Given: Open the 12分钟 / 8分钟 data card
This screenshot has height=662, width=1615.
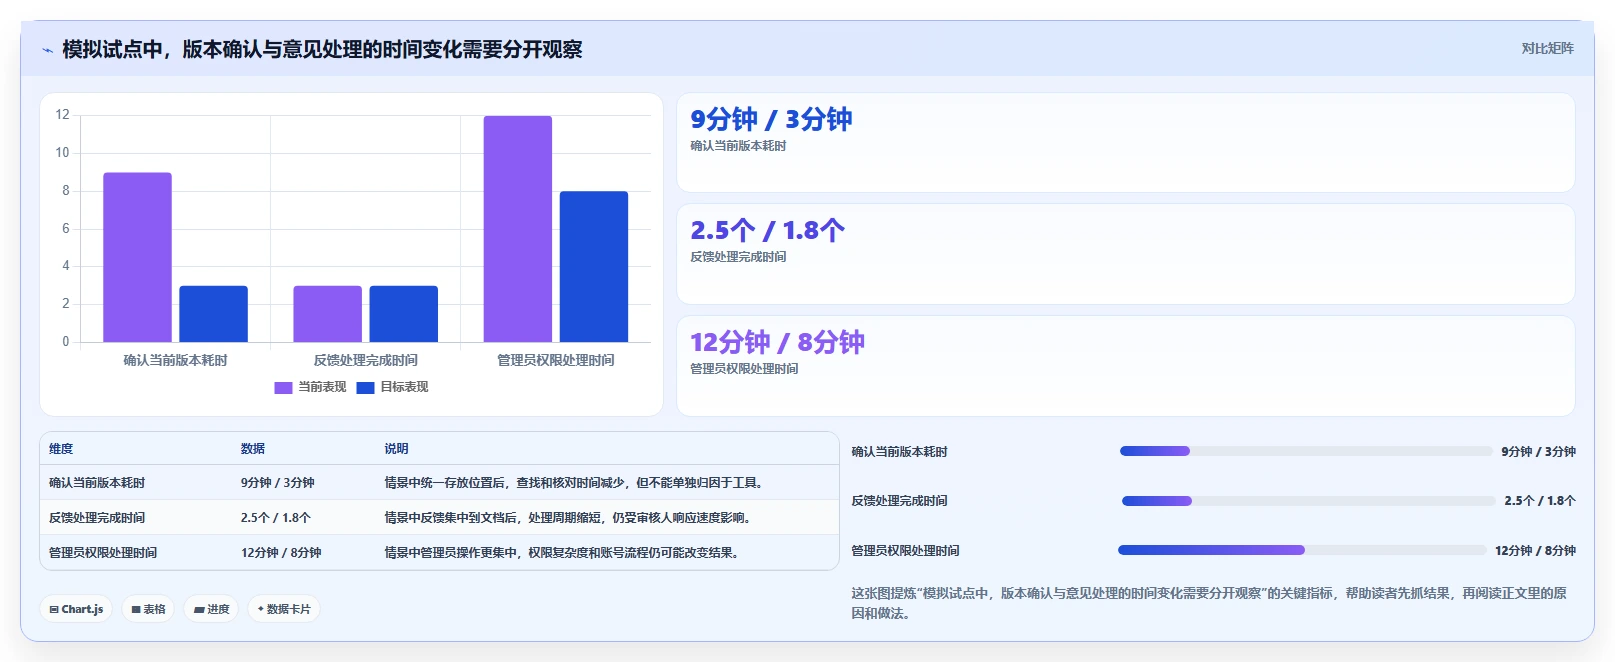Looking at the screenshot, I should pyautogui.click(x=1126, y=366).
